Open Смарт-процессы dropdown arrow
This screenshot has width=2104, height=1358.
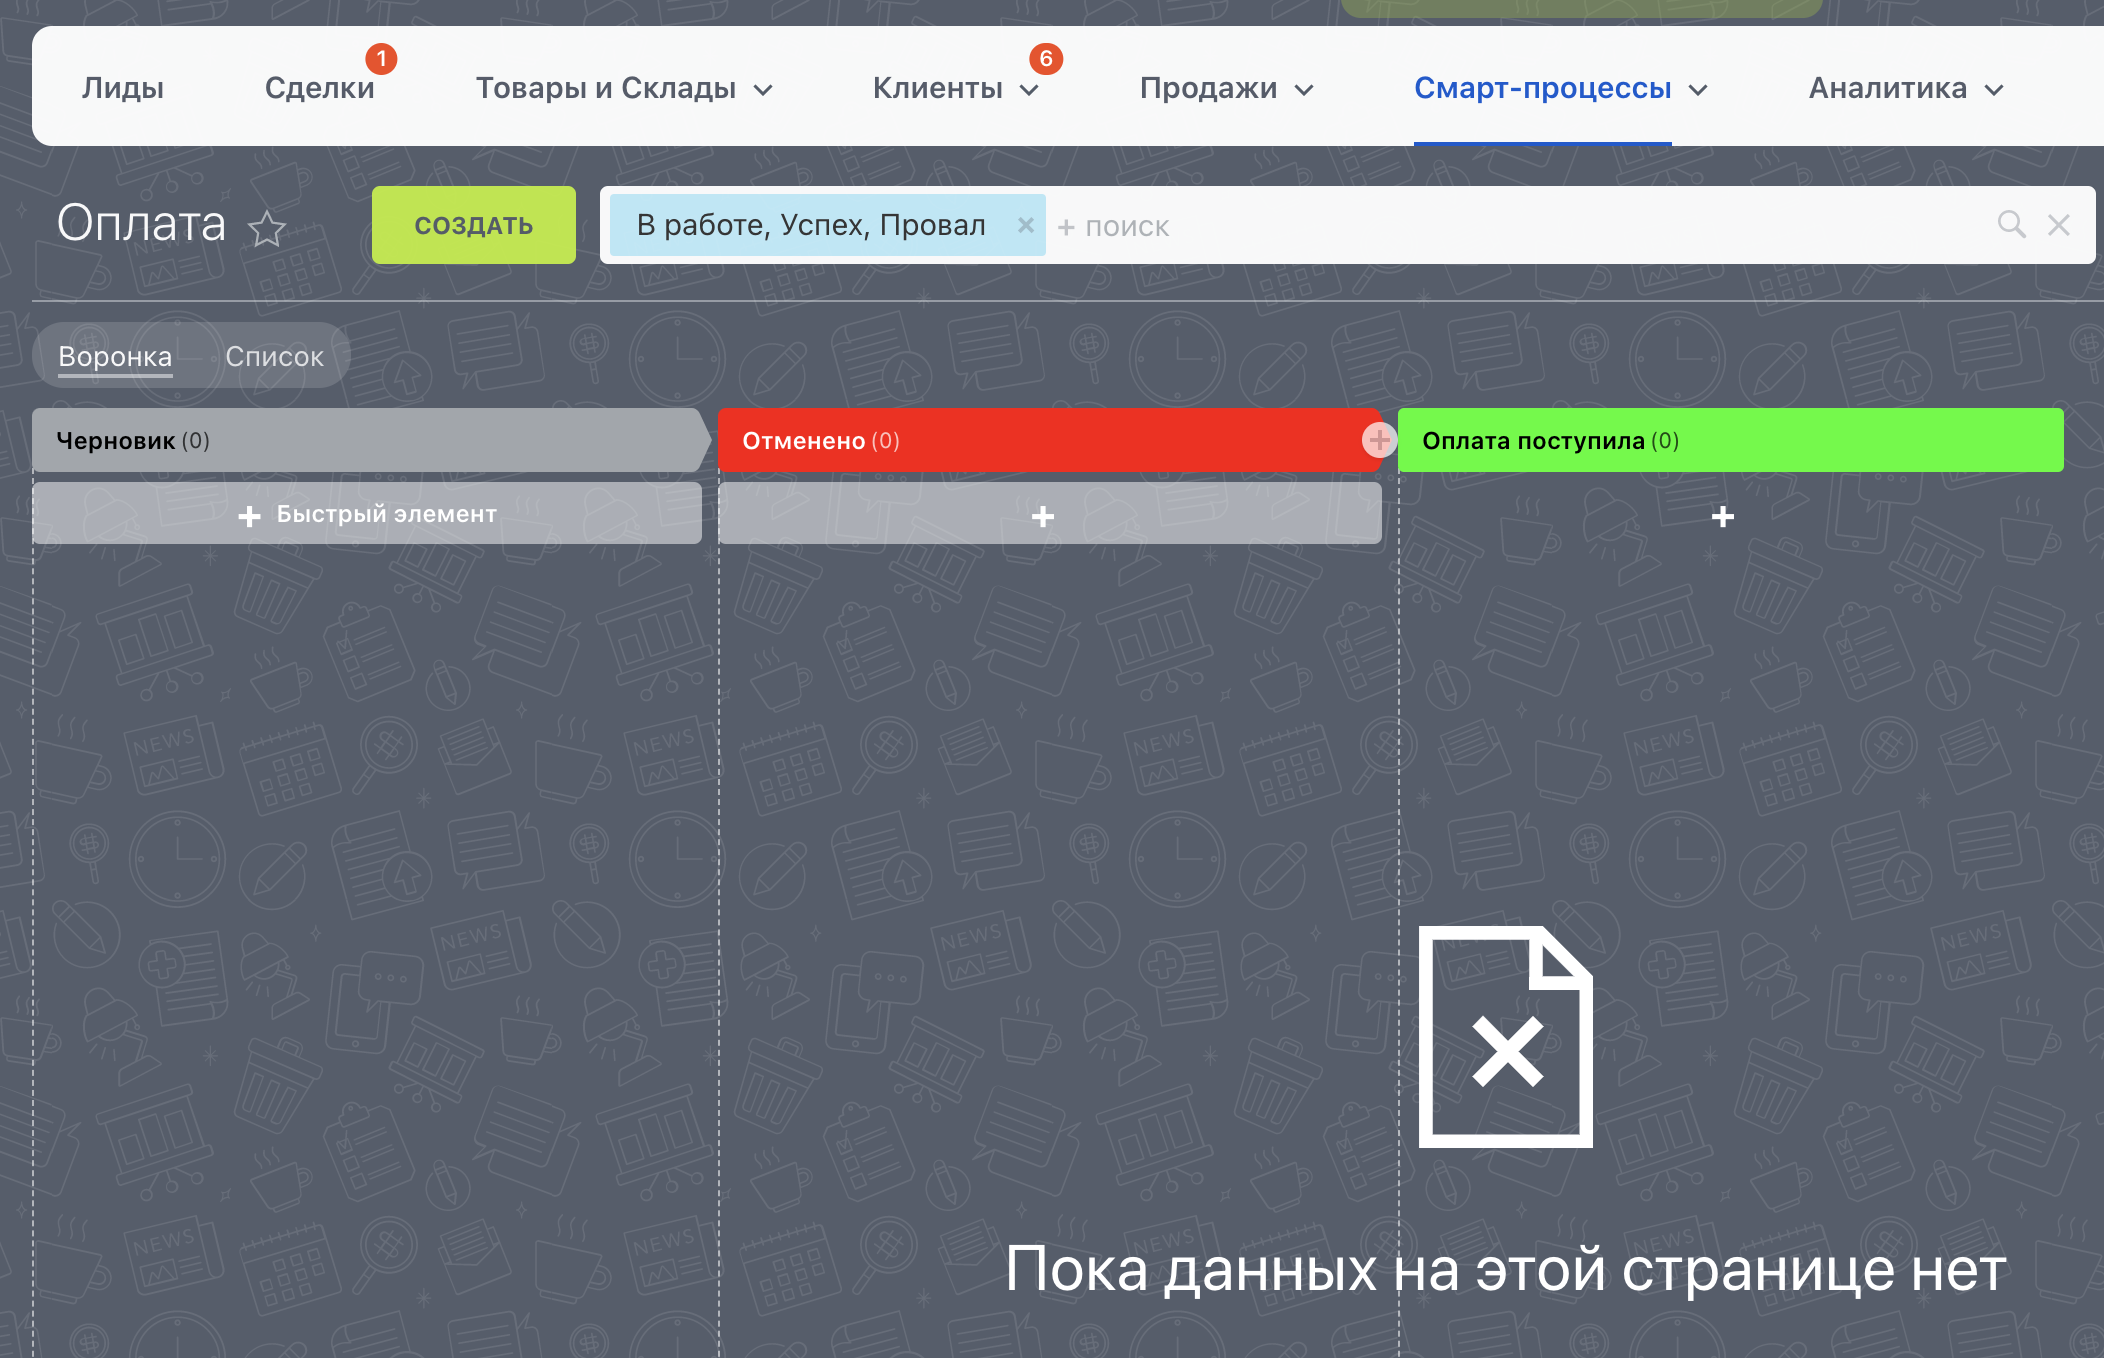point(1698,90)
